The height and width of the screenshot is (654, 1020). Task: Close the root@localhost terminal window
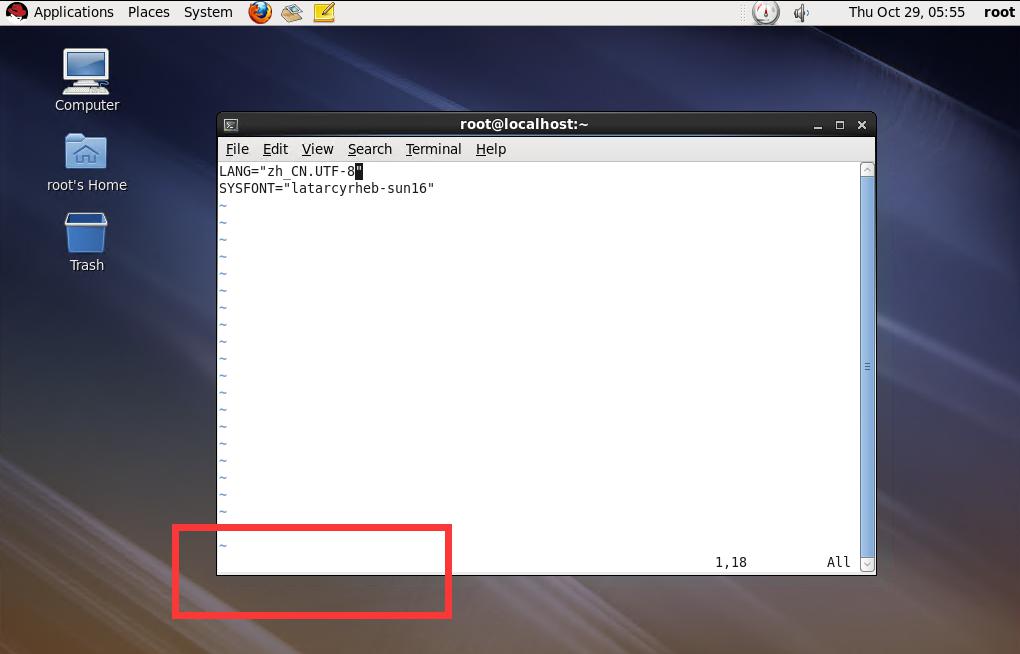point(862,125)
